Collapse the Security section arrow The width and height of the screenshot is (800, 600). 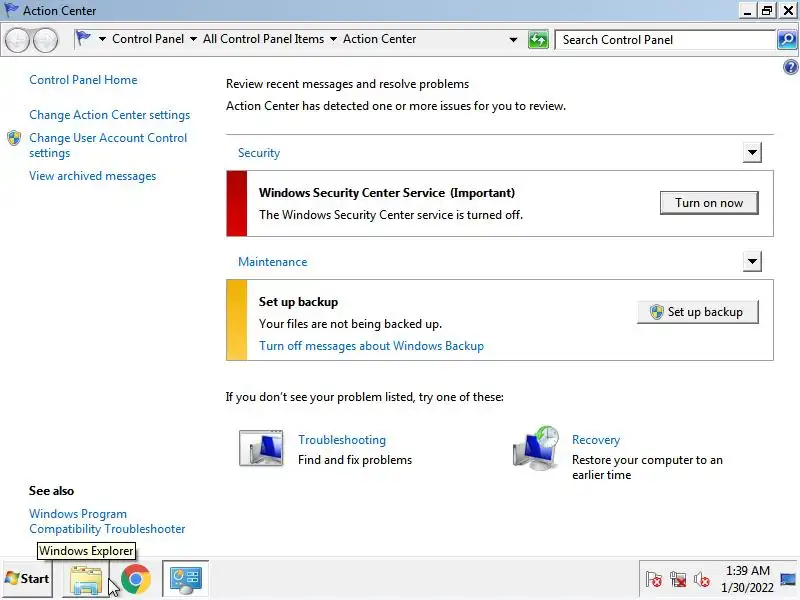752,152
